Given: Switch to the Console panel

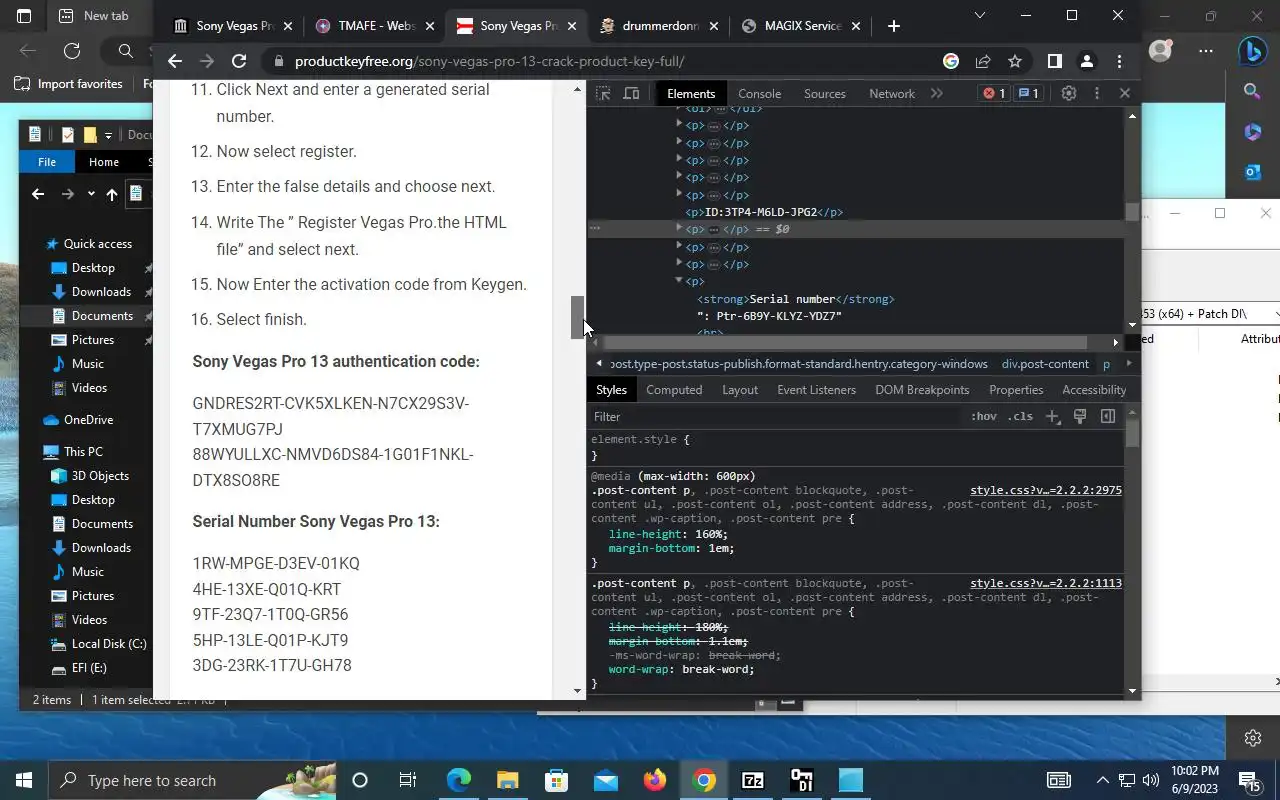Looking at the screenshot, I should [x=759, y=93].
